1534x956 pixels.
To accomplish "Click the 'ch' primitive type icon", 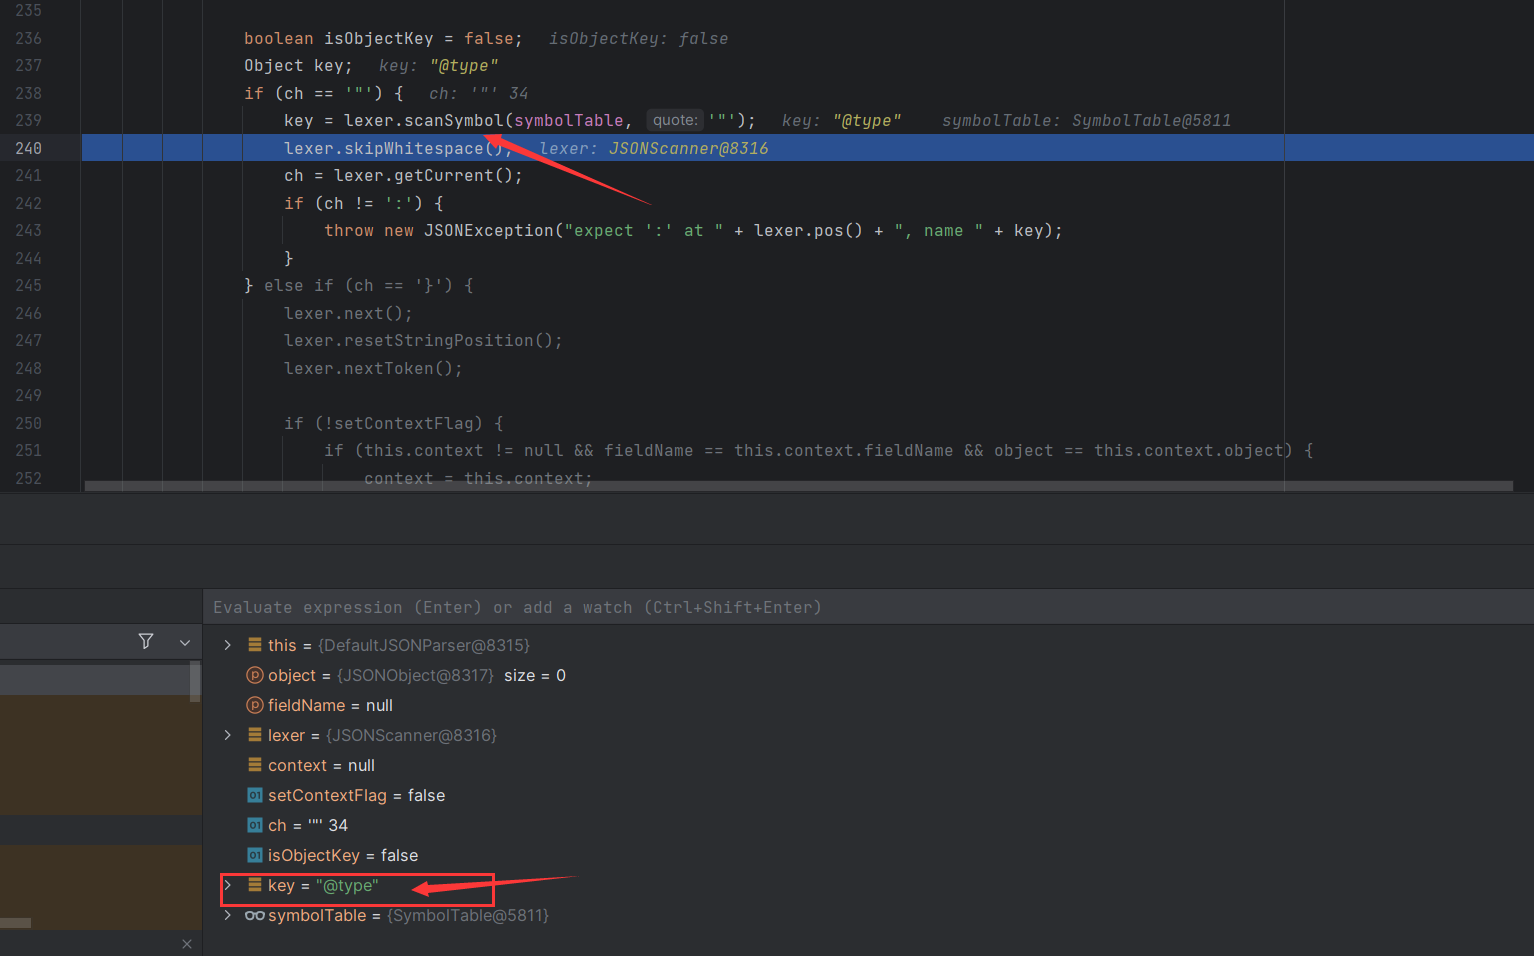I will (255, 825).
